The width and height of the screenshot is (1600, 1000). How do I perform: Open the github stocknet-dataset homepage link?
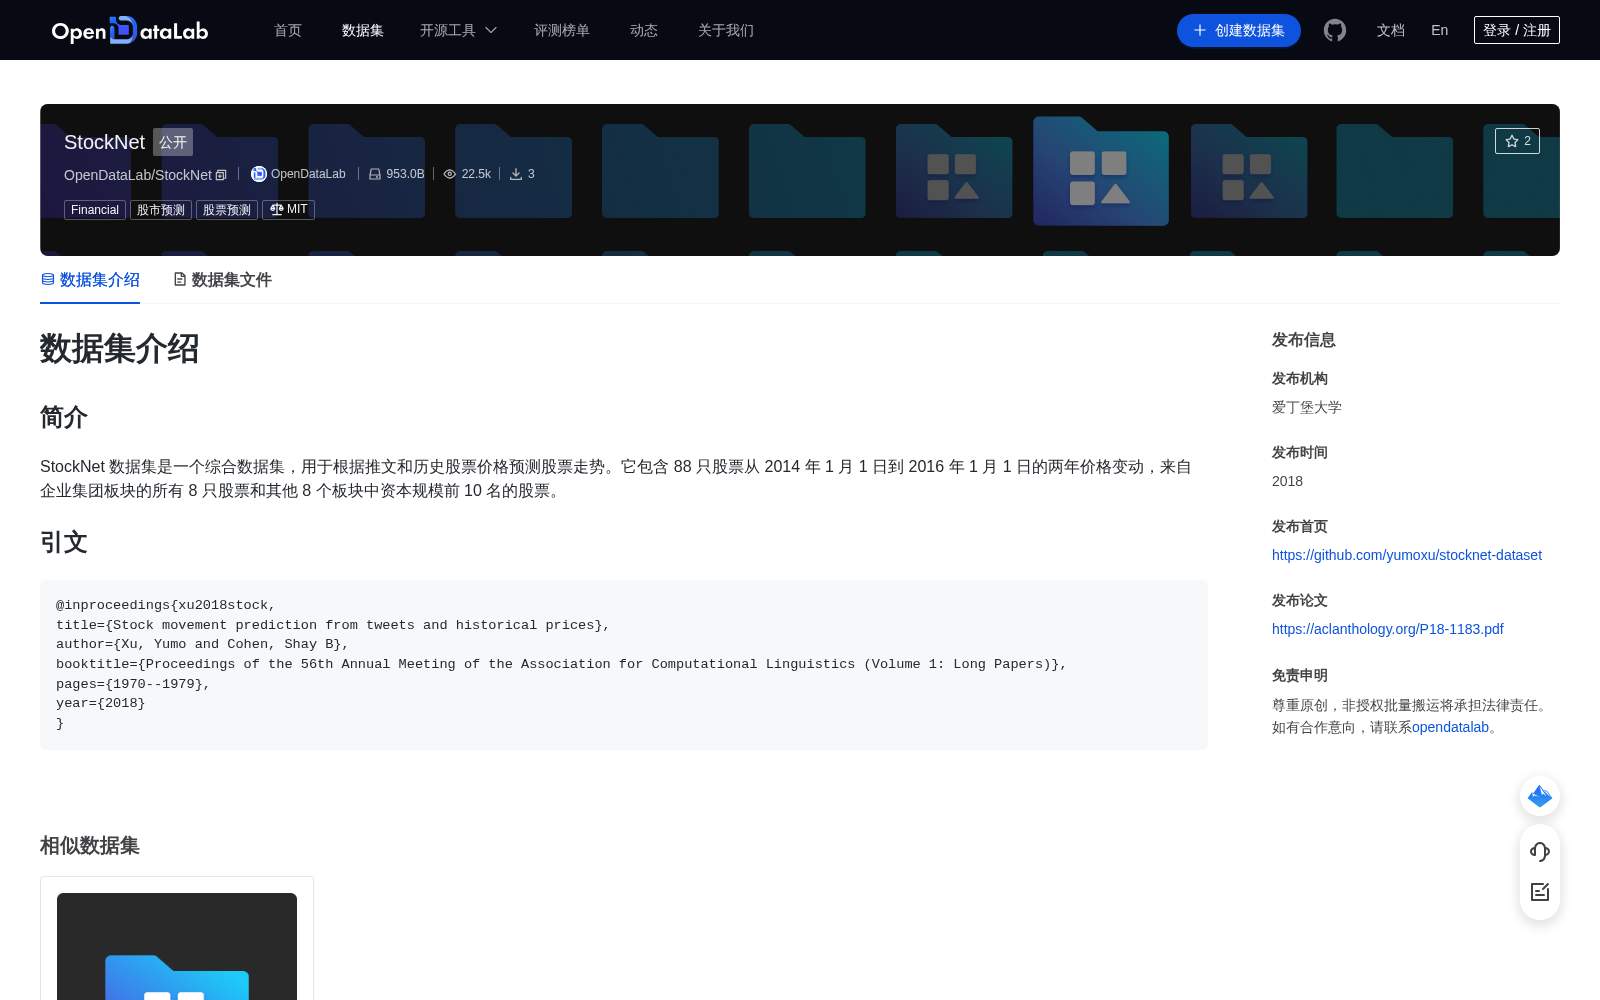tap(1407, 555)
